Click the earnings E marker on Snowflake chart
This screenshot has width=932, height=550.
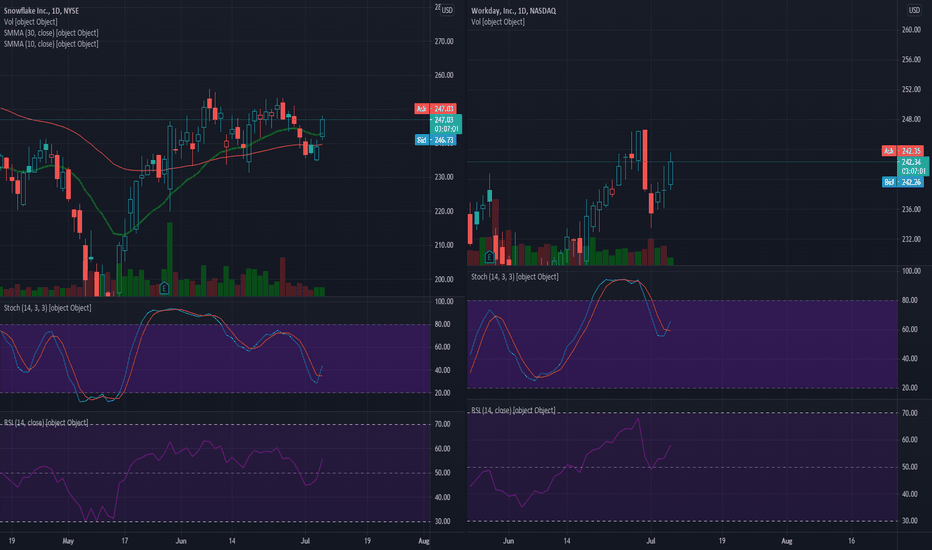(165, 289)
